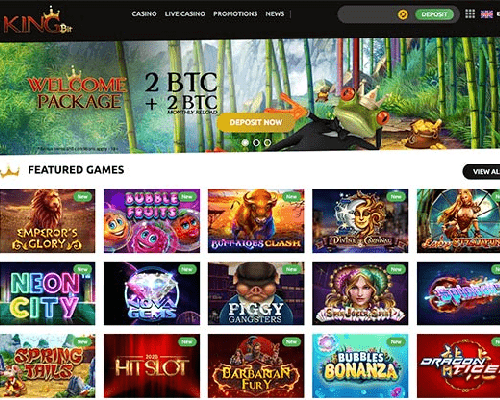
Task: Switch to the second banner slide dot
Action: (256, 143)
